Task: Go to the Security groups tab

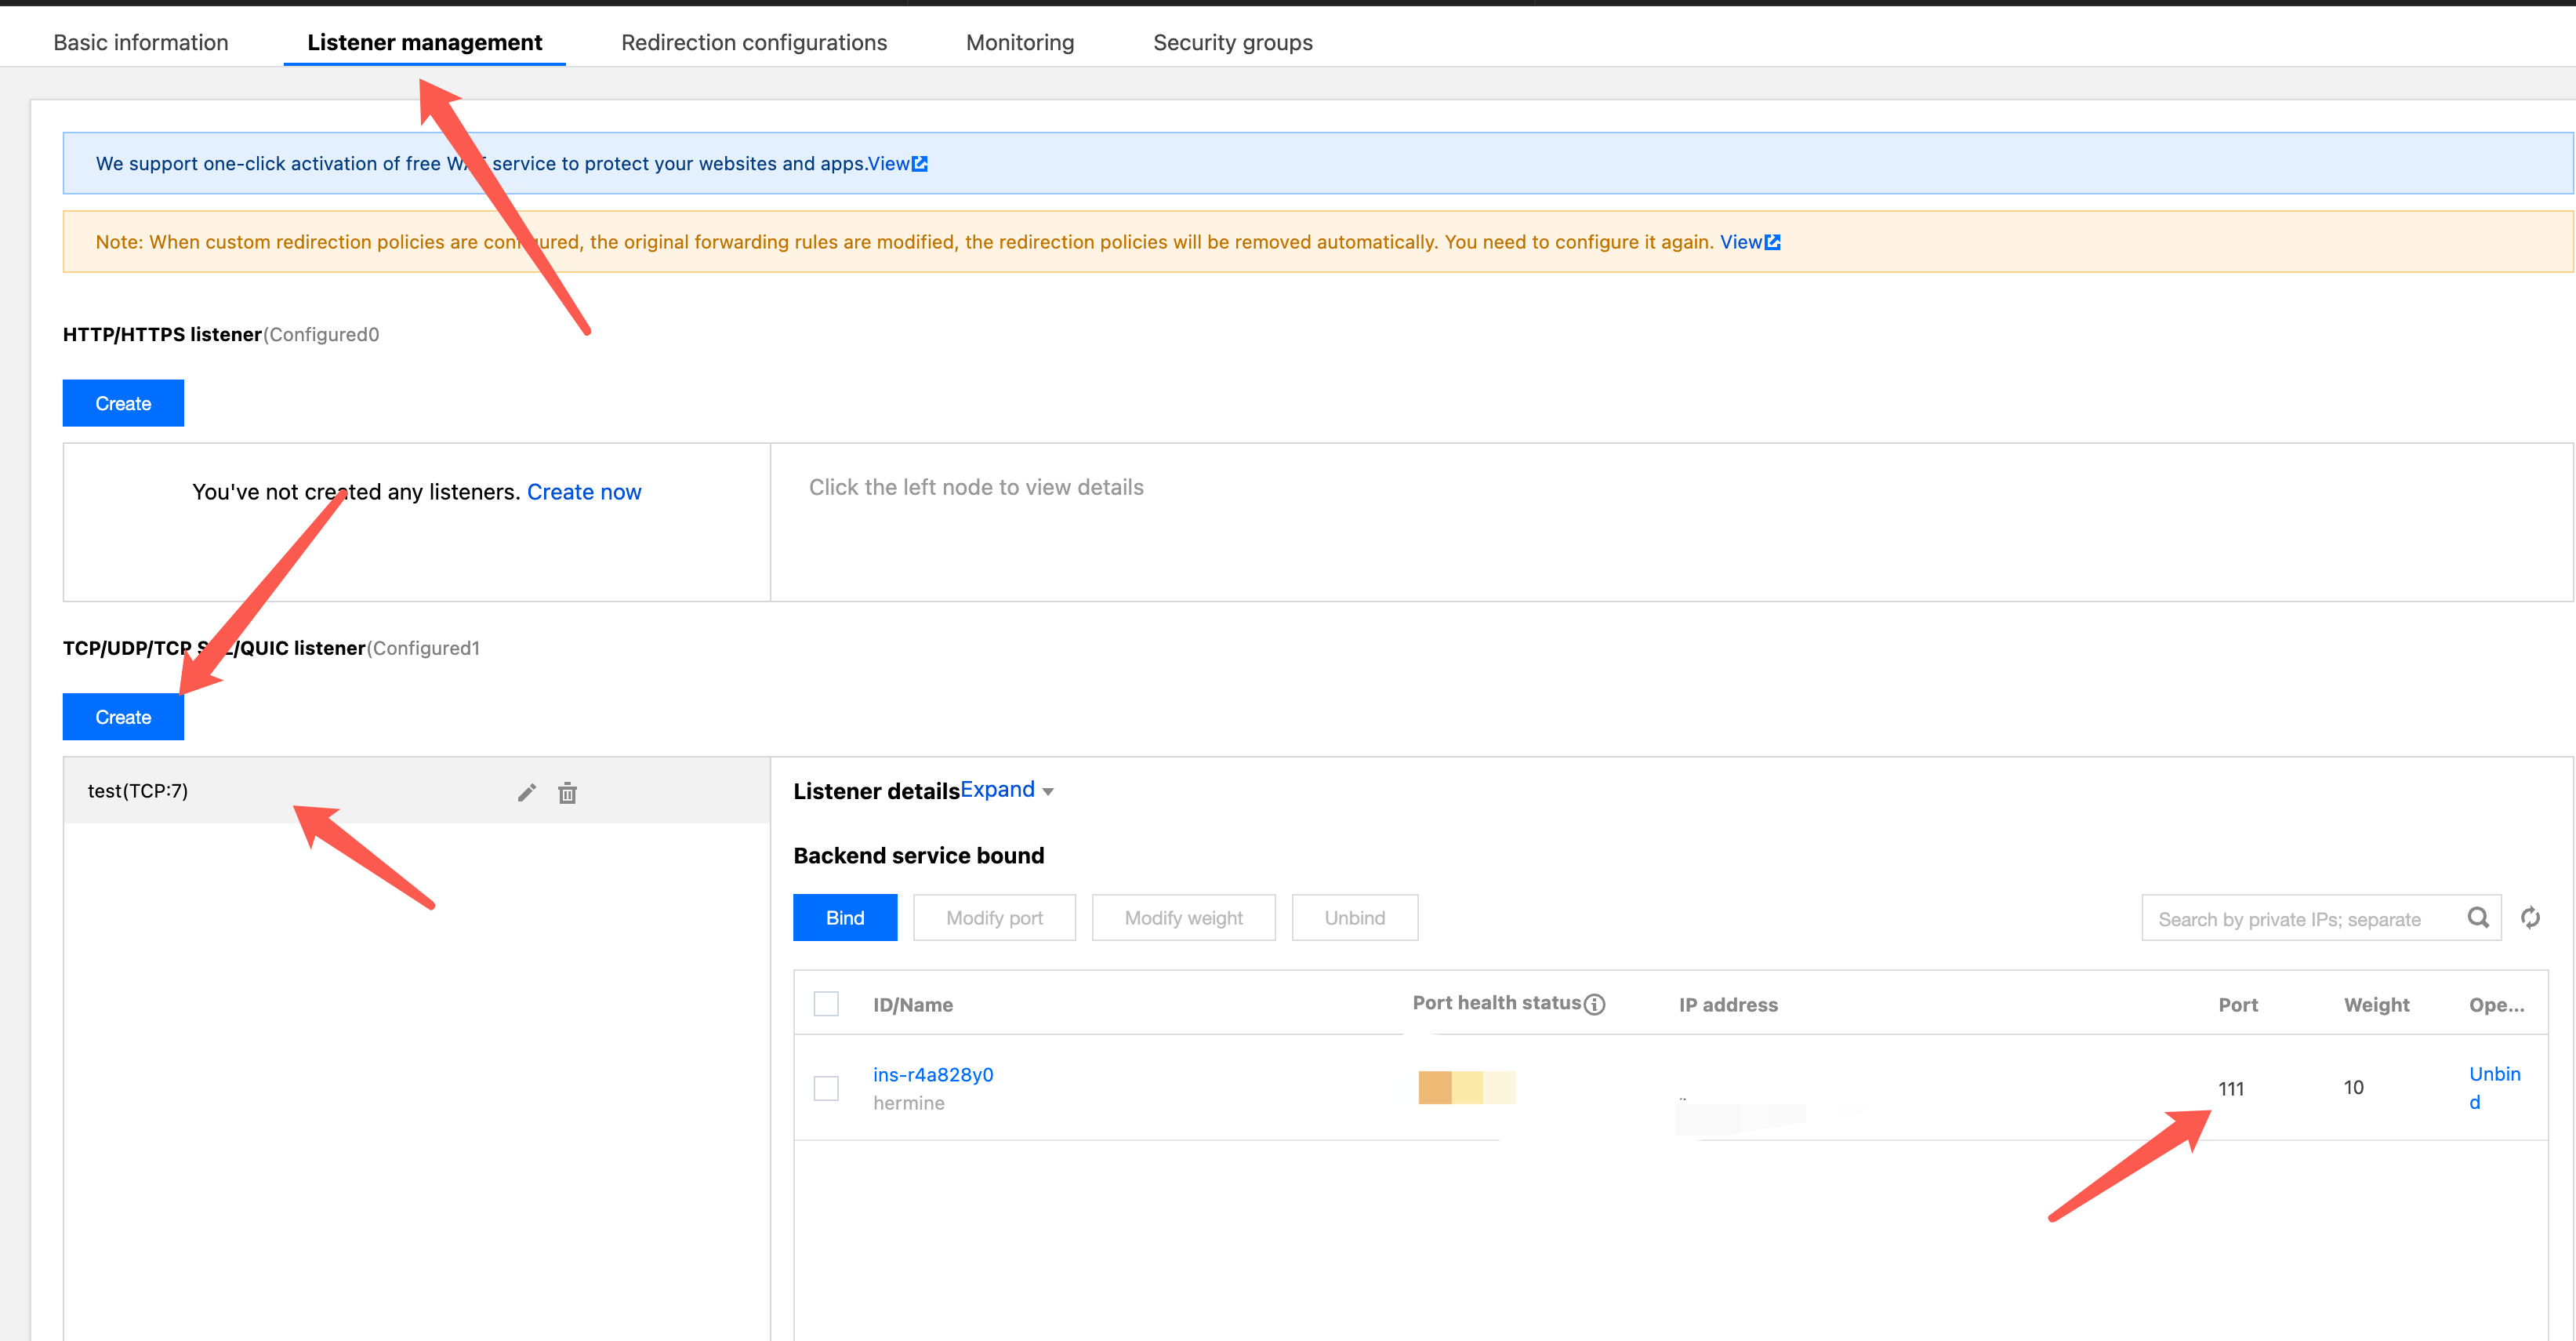Action: 1232,42
